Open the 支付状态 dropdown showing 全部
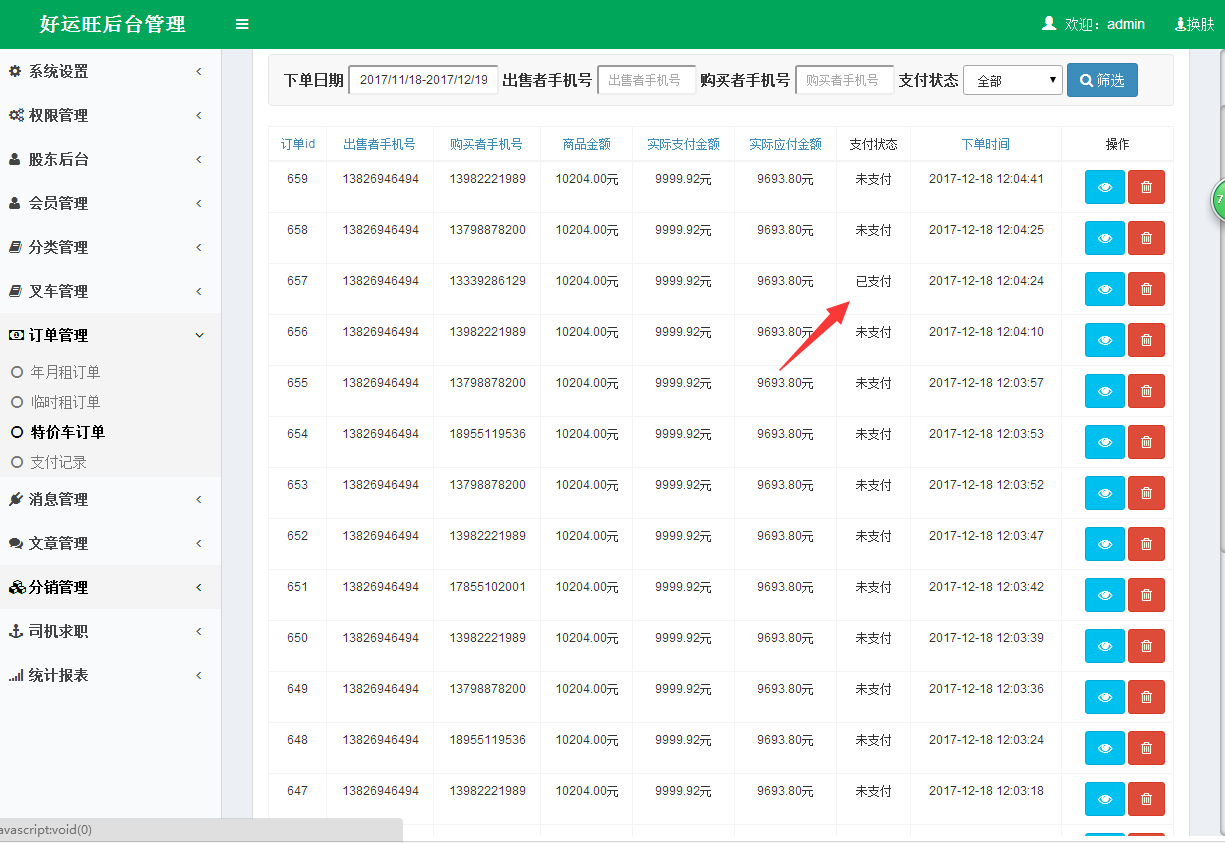 pos(1012,81)
